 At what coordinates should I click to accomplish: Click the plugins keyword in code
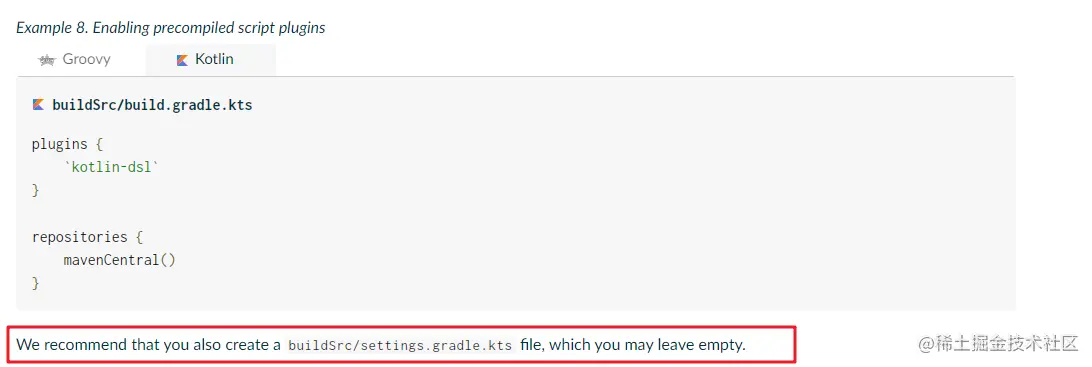click(x=60, y=145)
